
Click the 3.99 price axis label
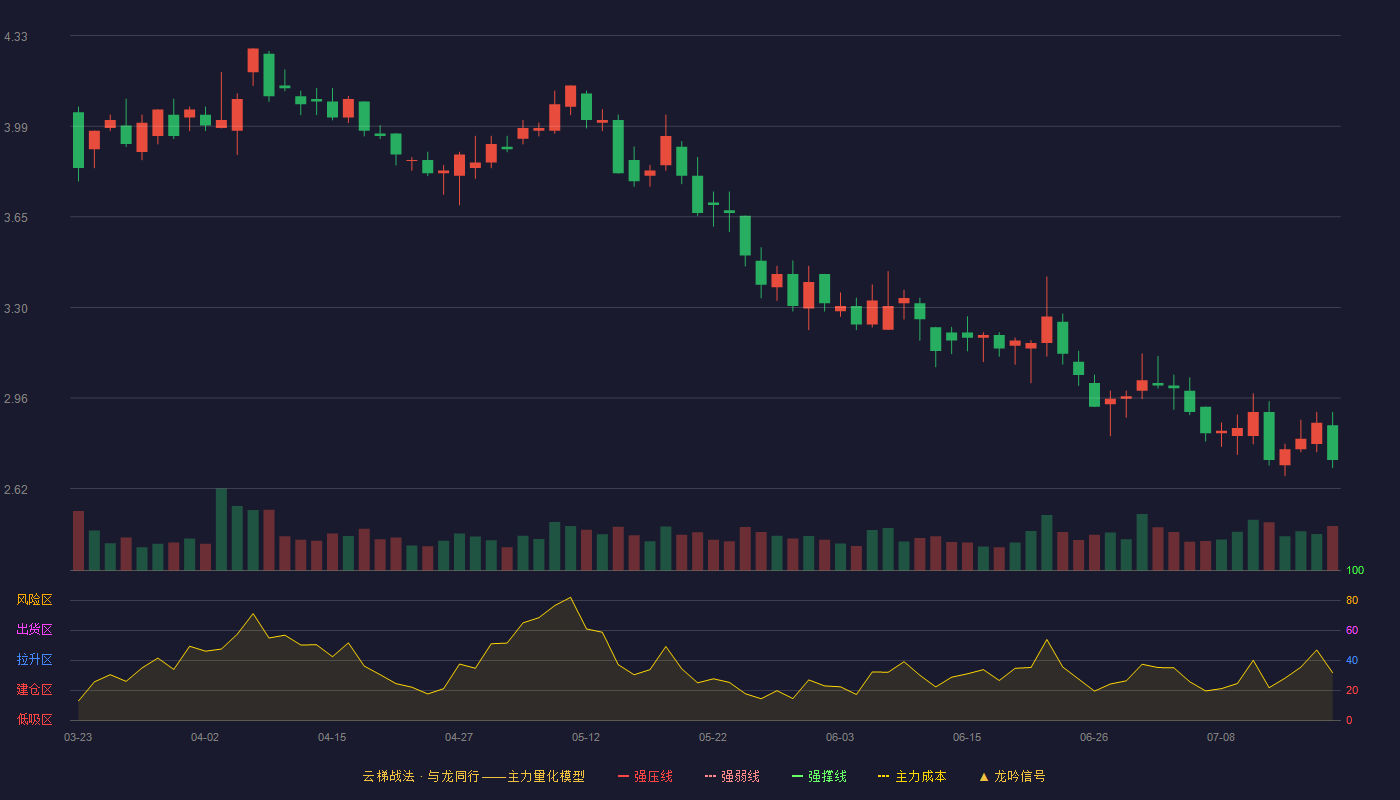[x=16, y=127]
